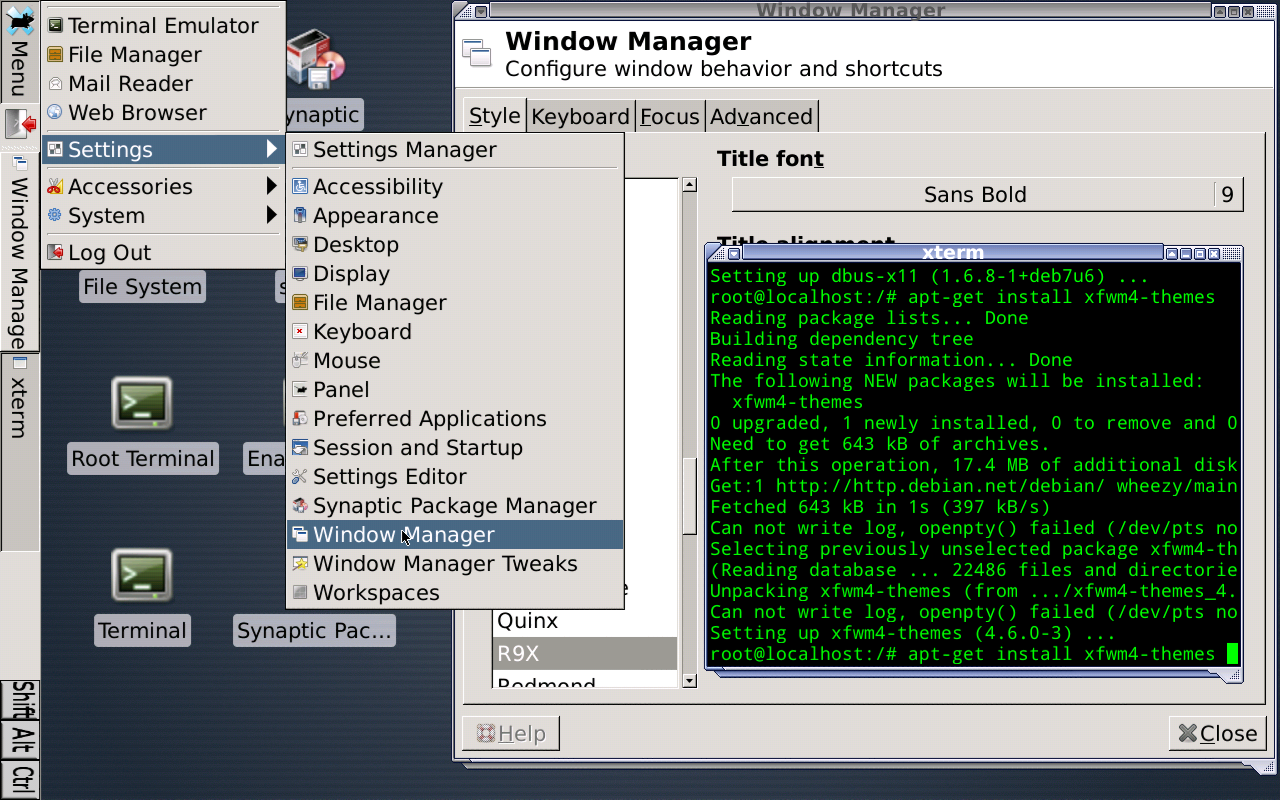Screen dimensions: 1280x800
Task: Open the File System desktop icon
Action: click(x=142, y=286)
